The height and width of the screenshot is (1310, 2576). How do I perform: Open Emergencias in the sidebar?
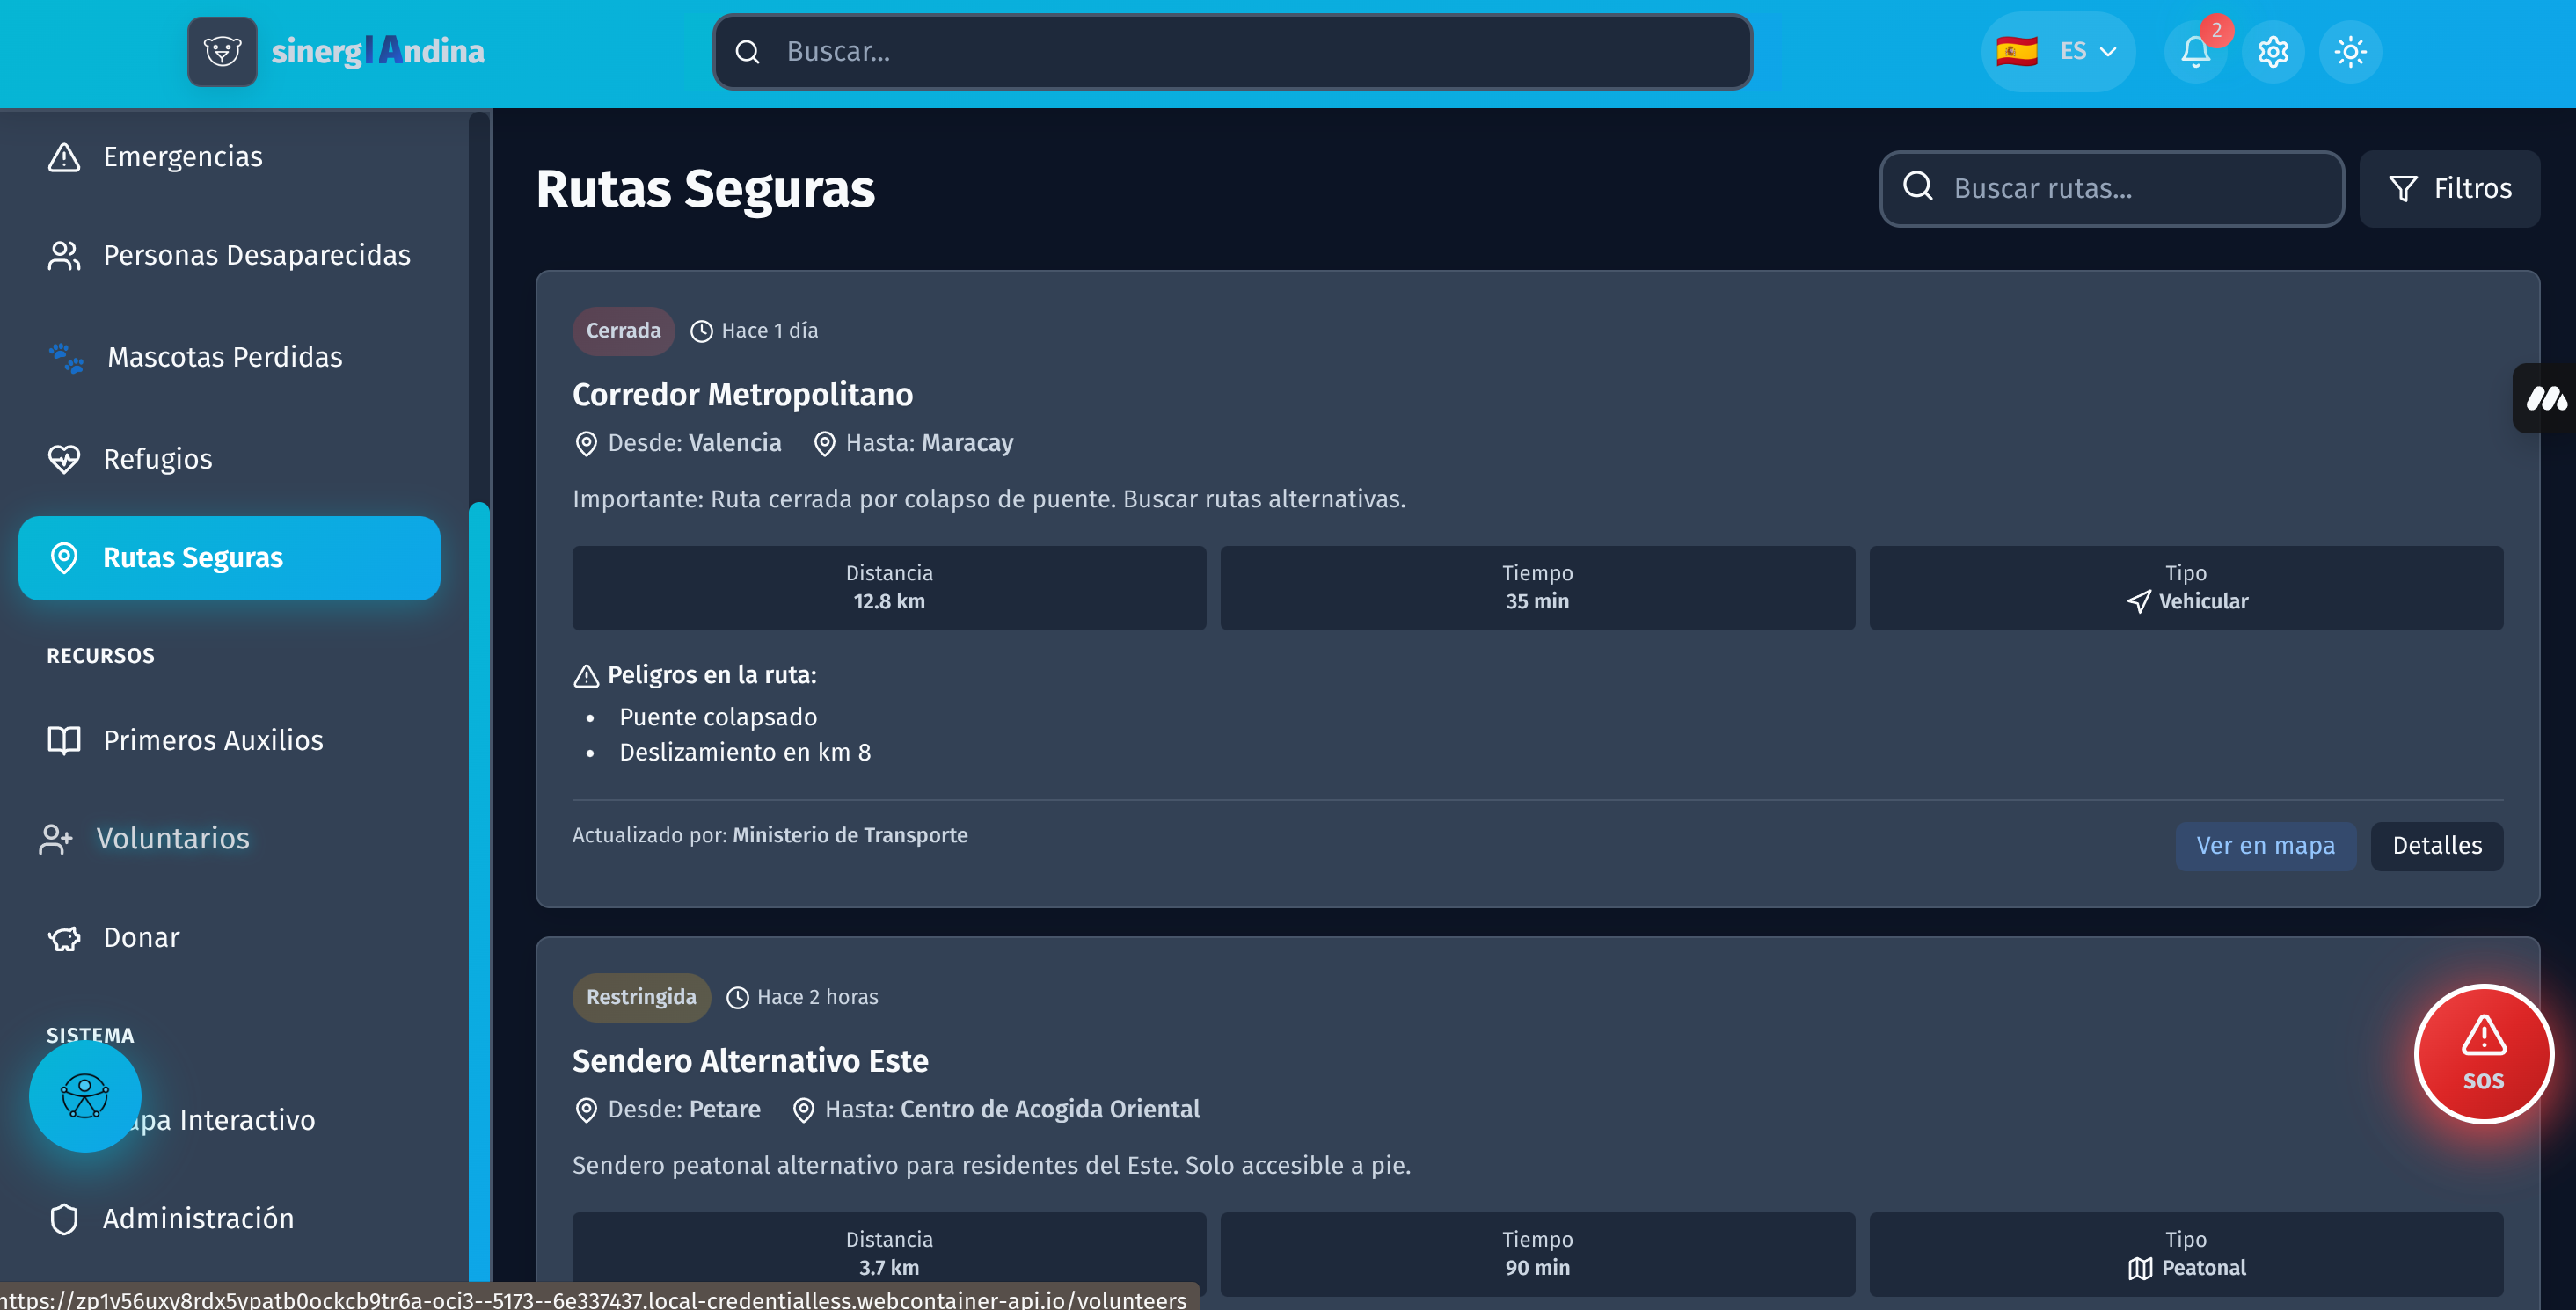pyautogui.click(x=182, y=157)
